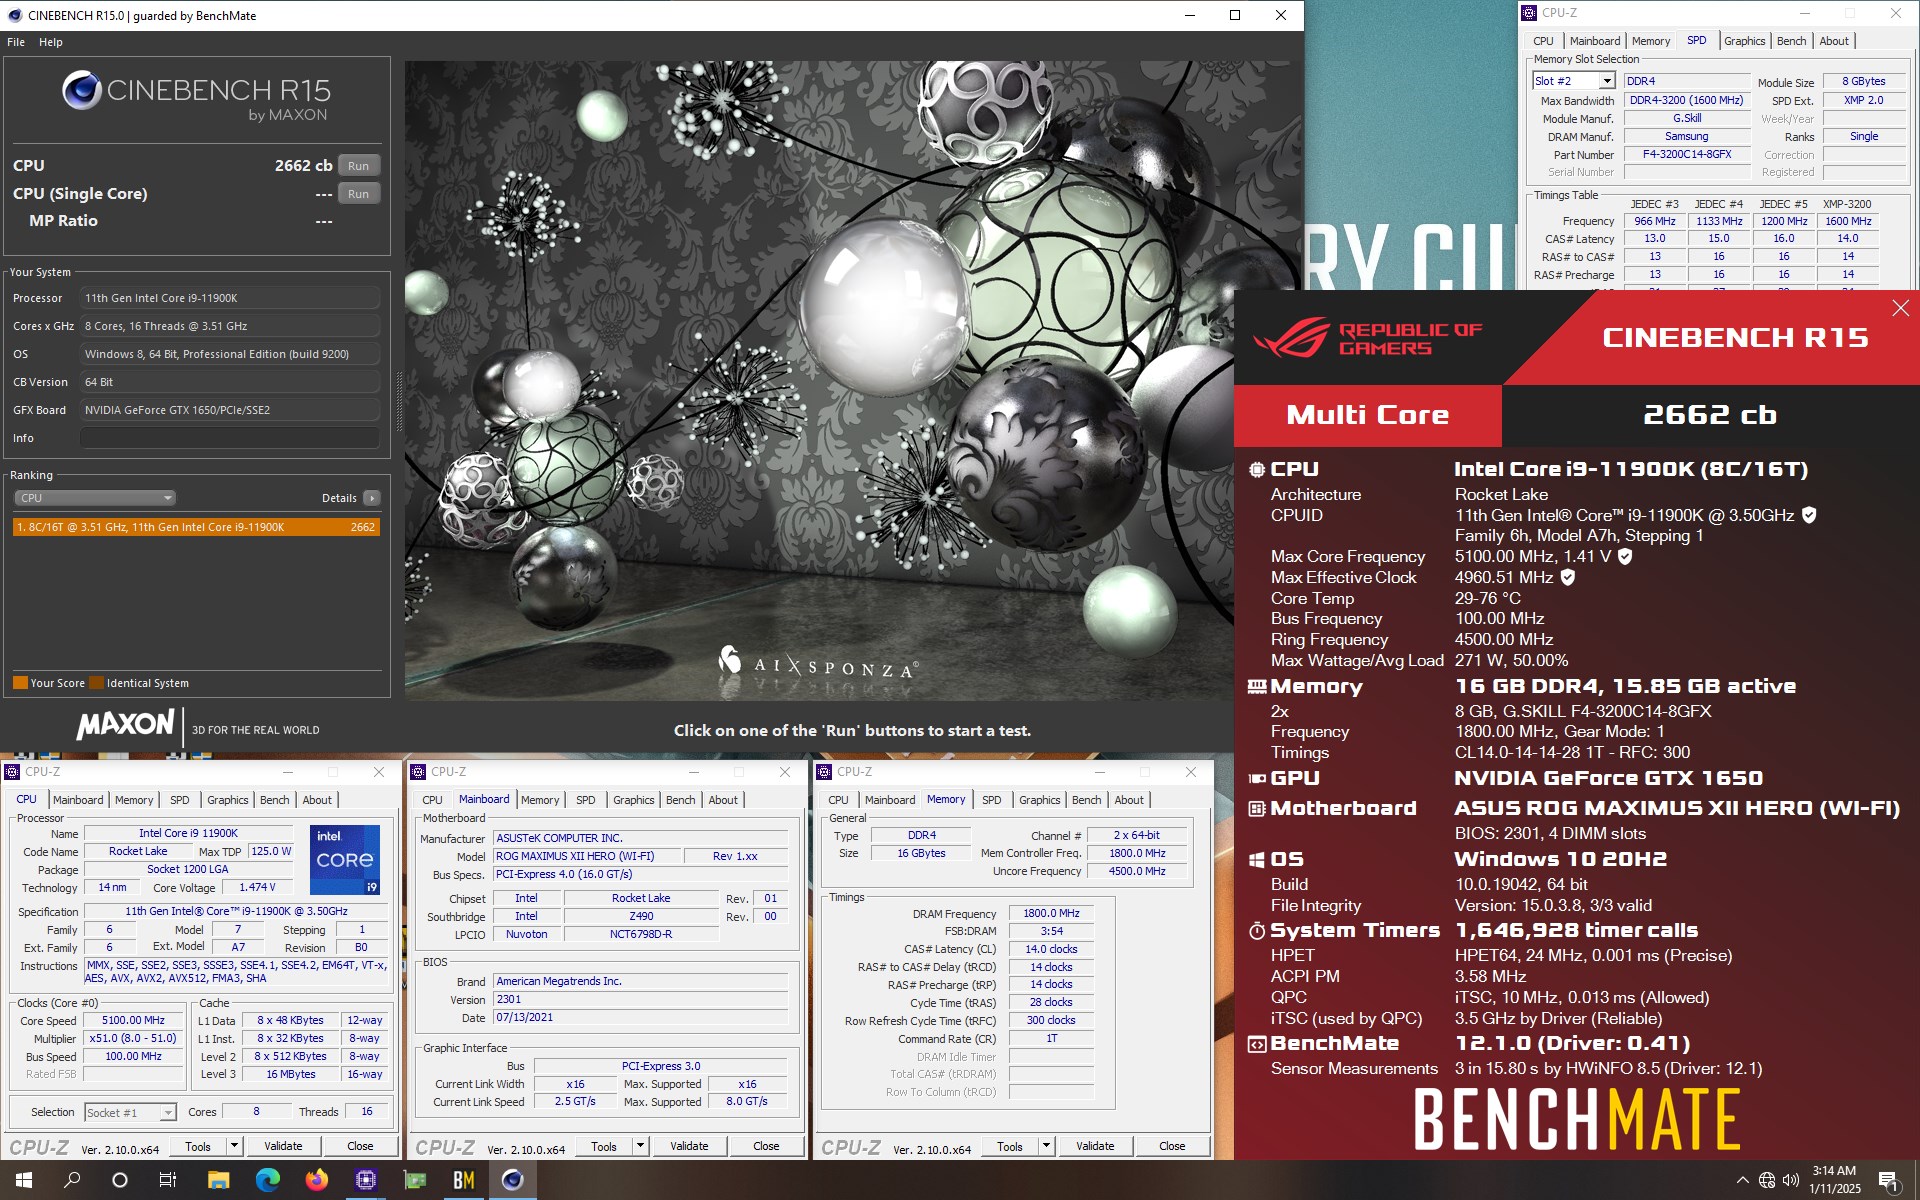
Task: Click Core Speed value 5100.00 MHz
Action: click(133, 1021)
